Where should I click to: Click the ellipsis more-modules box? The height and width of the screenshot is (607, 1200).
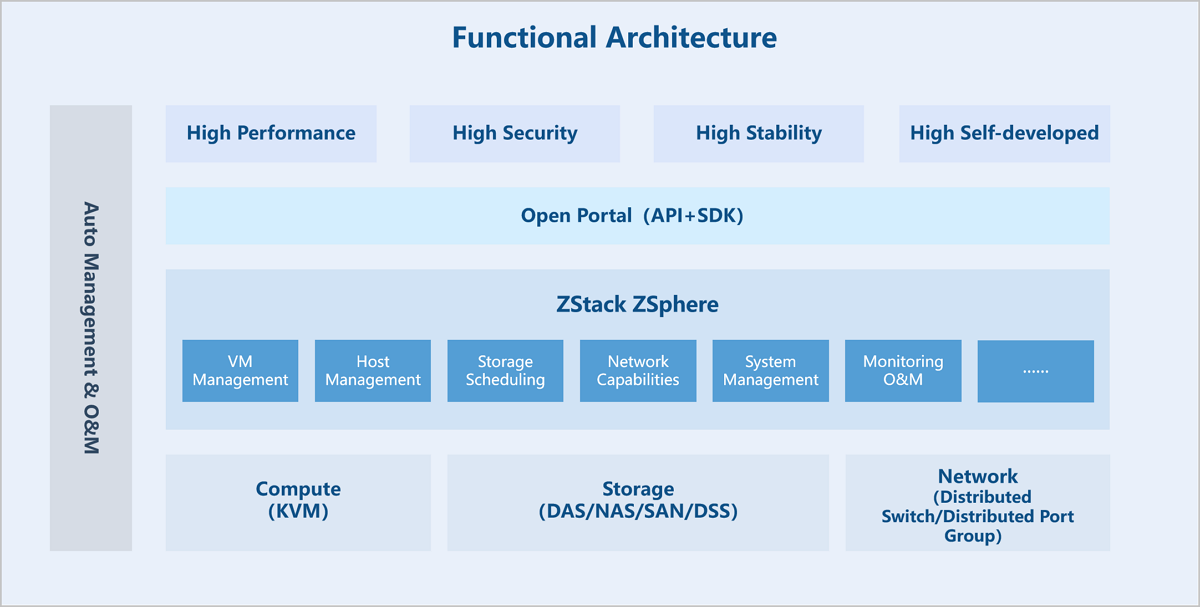coord(1035,371)
